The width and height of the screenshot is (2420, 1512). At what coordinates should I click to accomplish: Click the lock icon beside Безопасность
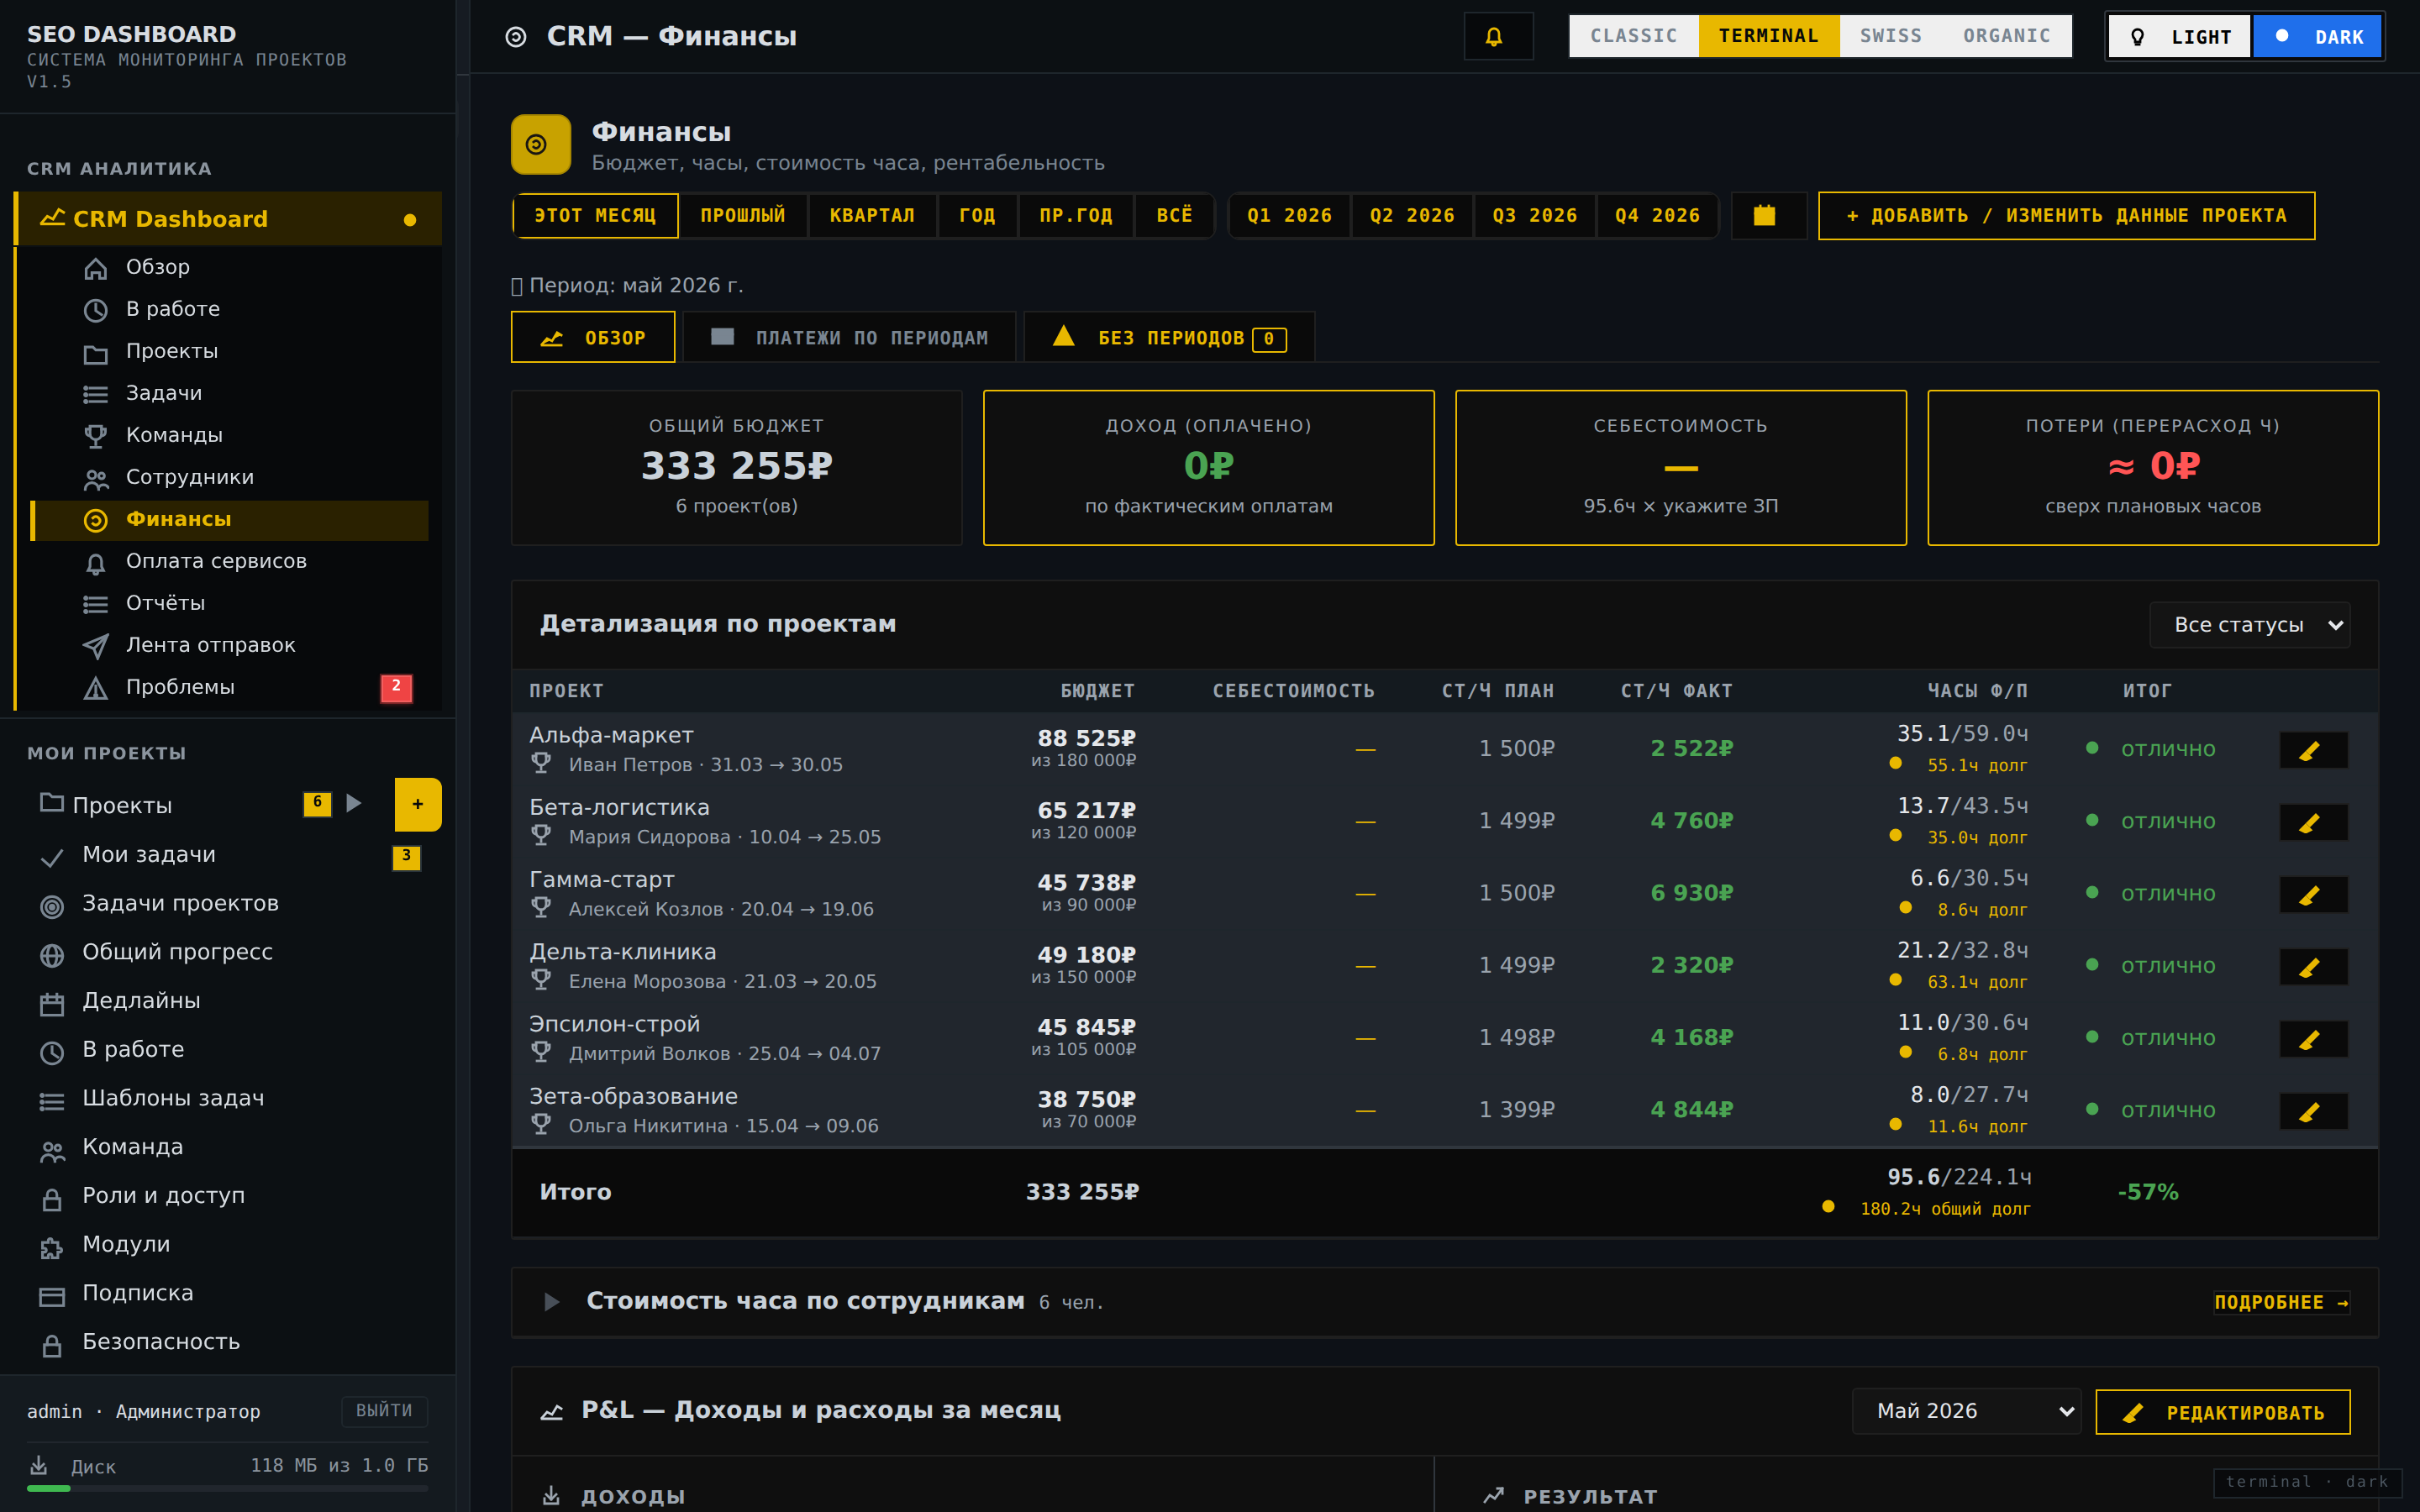[x=52, y=1344]
